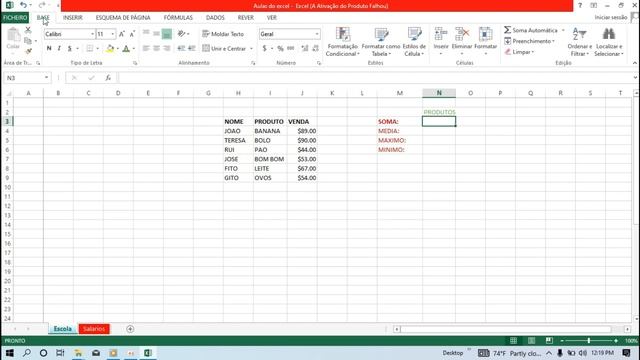This screenshot has width=640, height=360.
Task: Decrease font size with A down icon
Action: click(132, 34)
